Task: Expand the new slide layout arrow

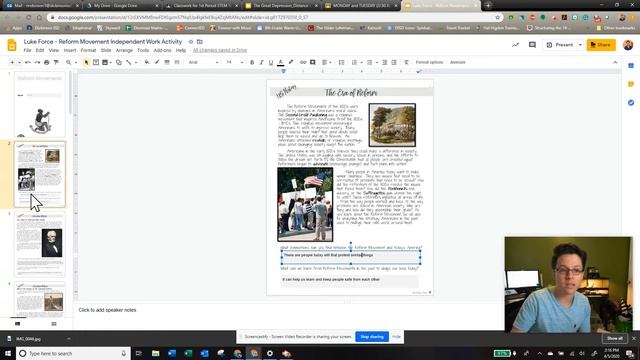Action: click(19, 62)
